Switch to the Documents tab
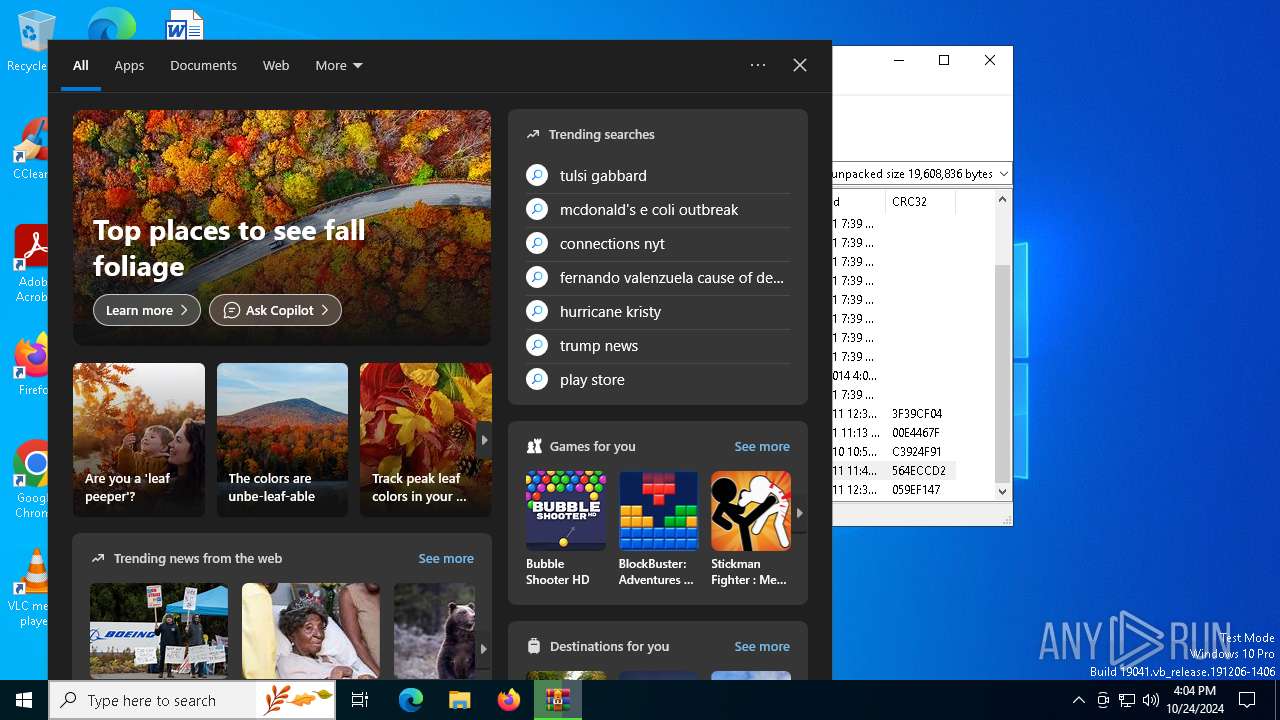Image resolution: width=1280 pixels, height=720 pixels. (203, 65)
